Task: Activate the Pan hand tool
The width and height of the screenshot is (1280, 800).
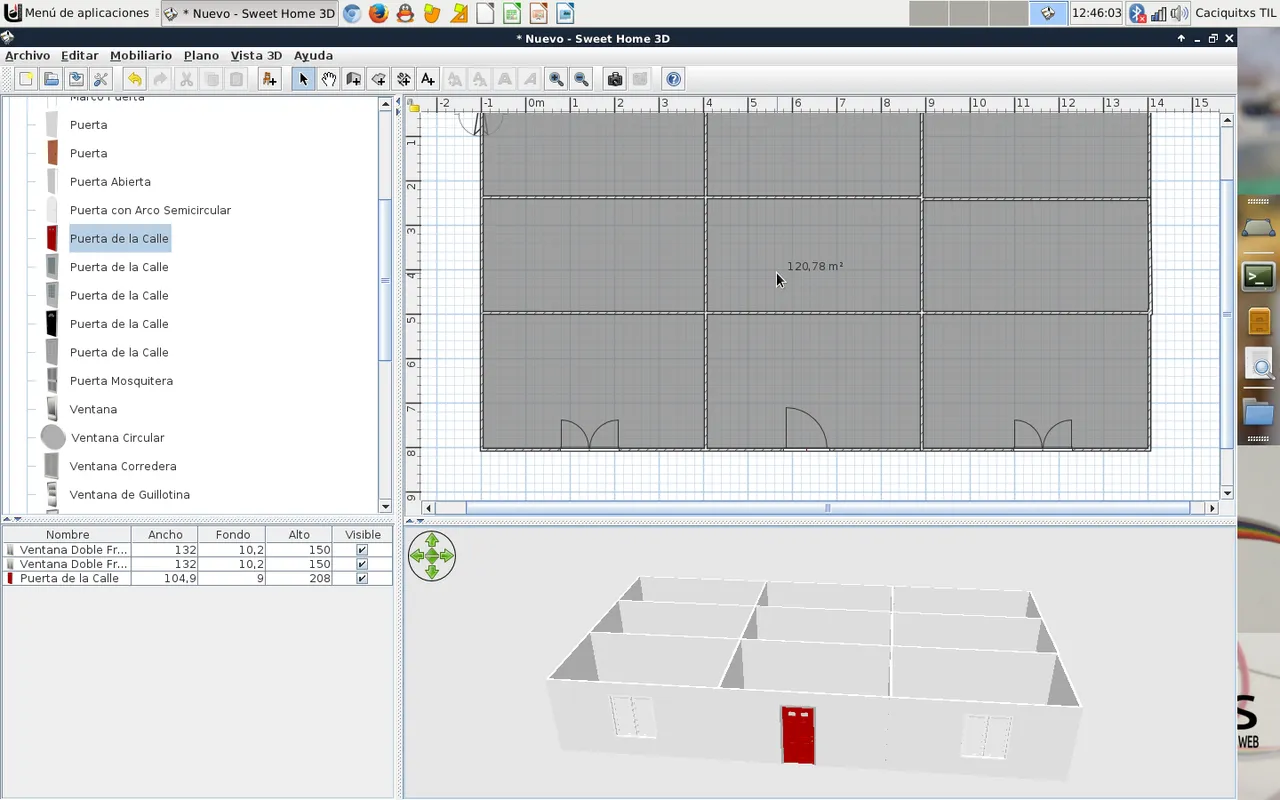Action: click(x=328, y=79)
